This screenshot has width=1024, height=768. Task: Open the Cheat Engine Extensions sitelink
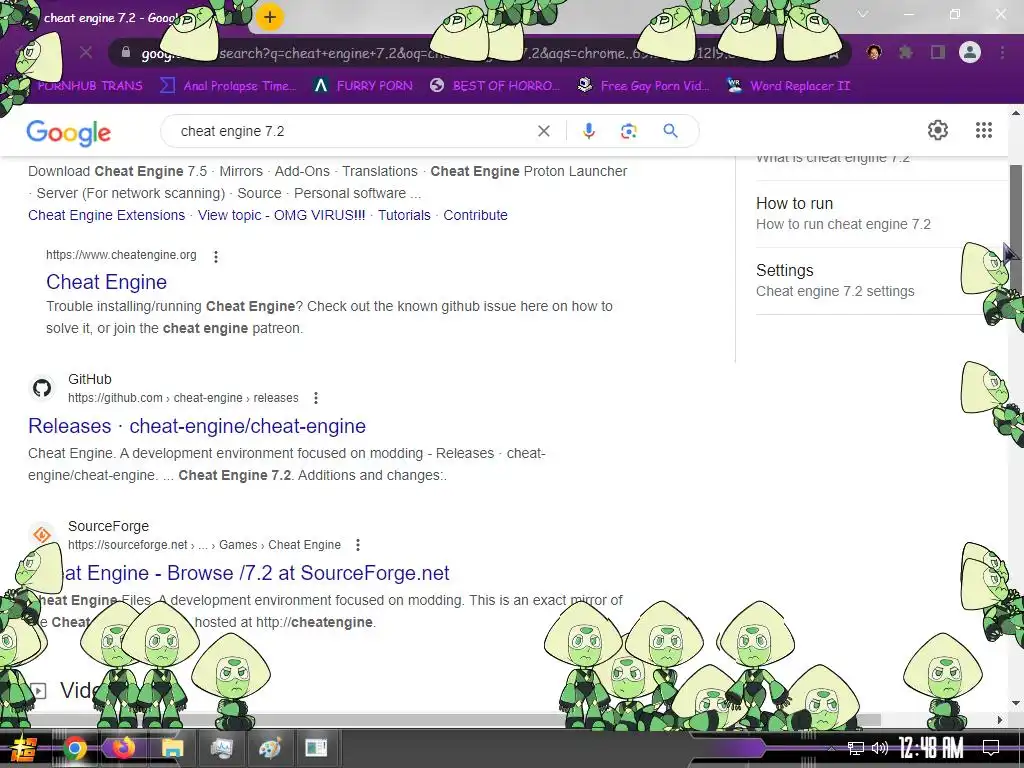tap(106, 215)
